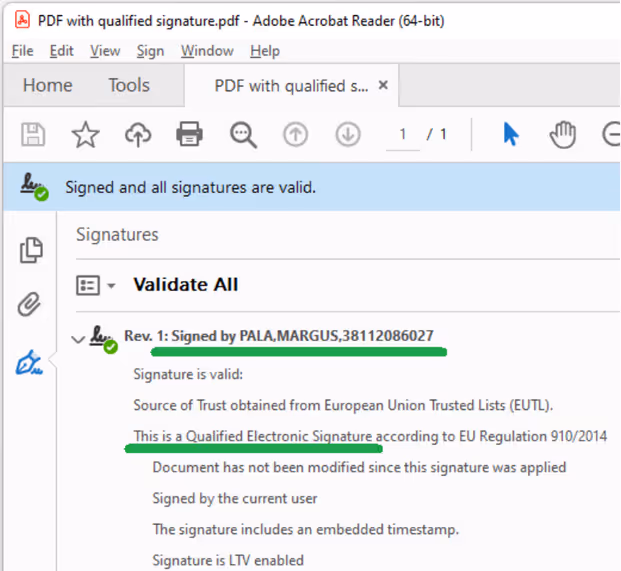This screenshot has height=571, width=621.
Task: Click 'Signed and all signatures are valid.' message
Action: click(190, 187)
